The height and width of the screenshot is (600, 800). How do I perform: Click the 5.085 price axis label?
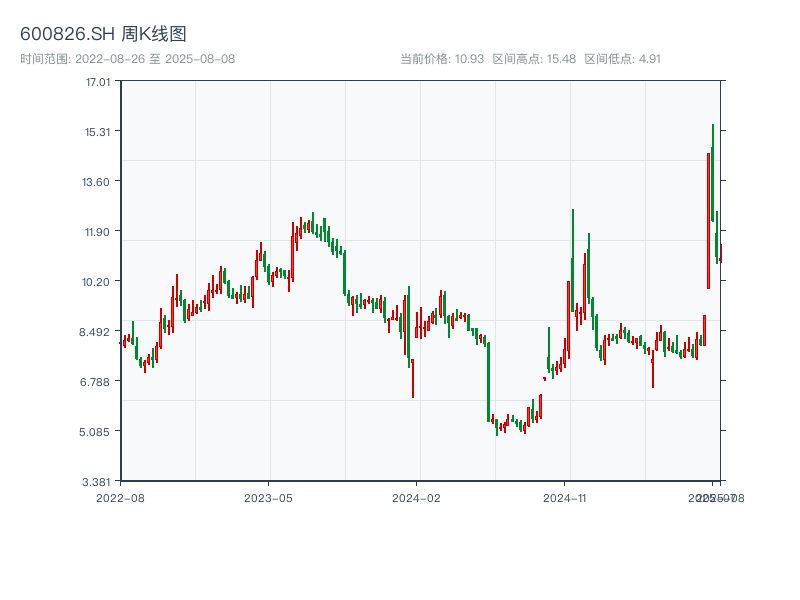tap(97, 431)
